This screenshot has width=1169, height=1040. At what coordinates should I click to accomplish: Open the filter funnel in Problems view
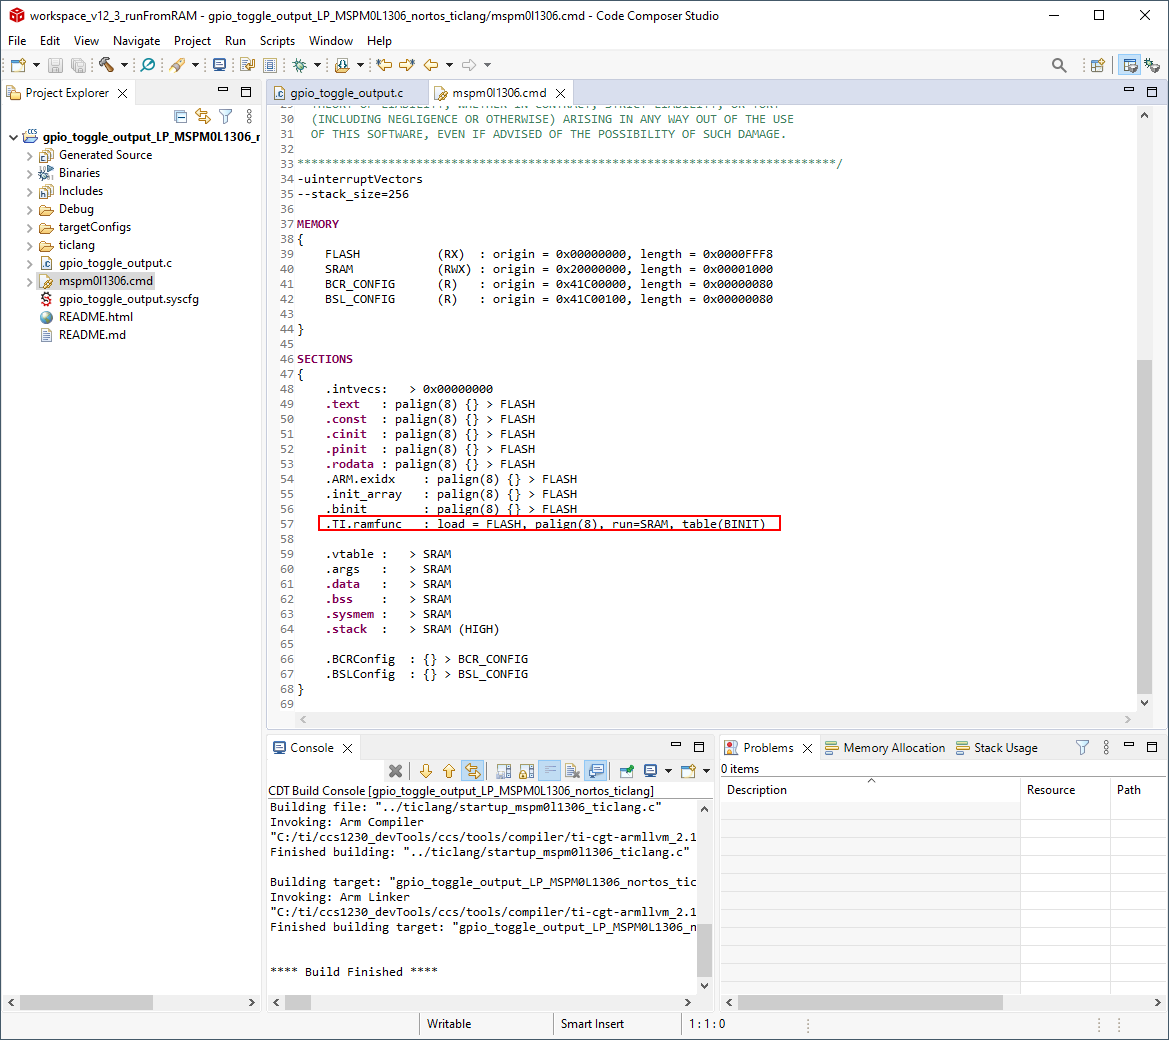point(1082,748)
